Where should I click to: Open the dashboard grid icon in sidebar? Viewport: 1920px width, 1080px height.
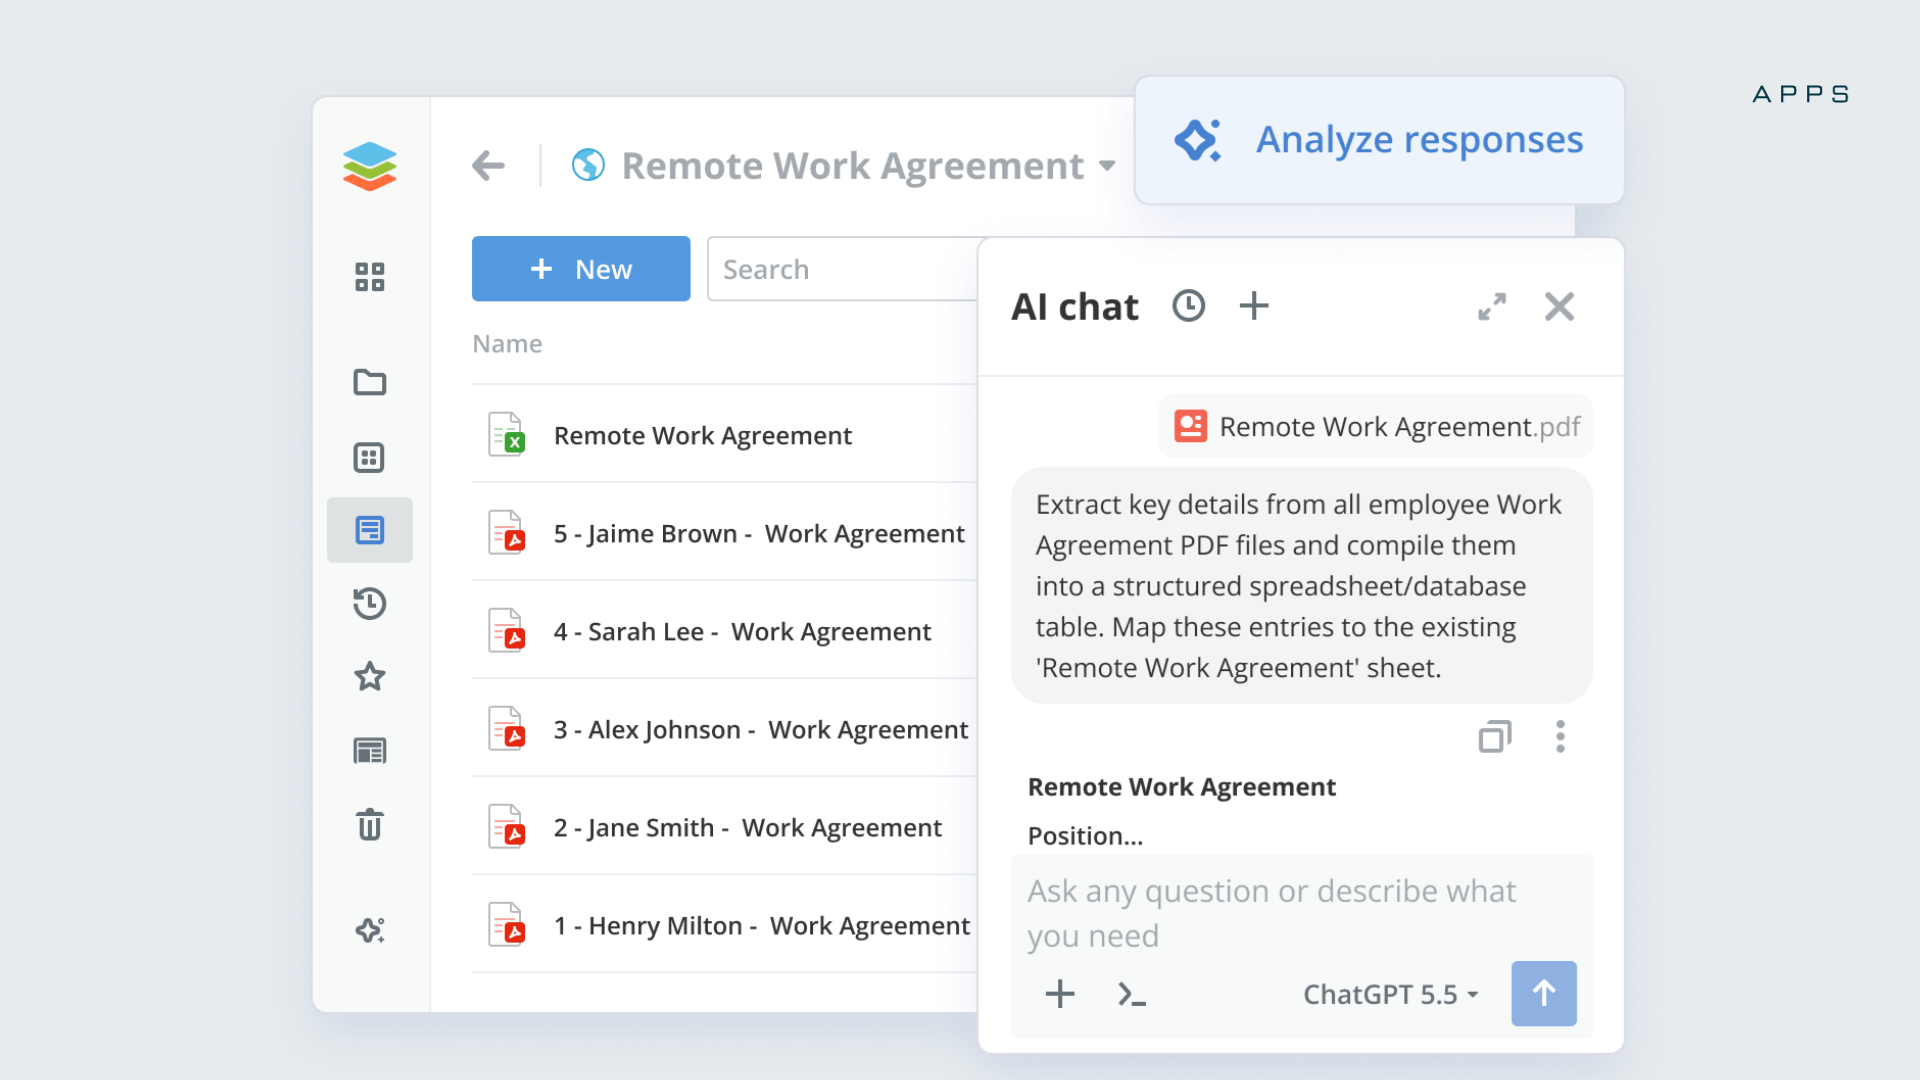(369, 277)
